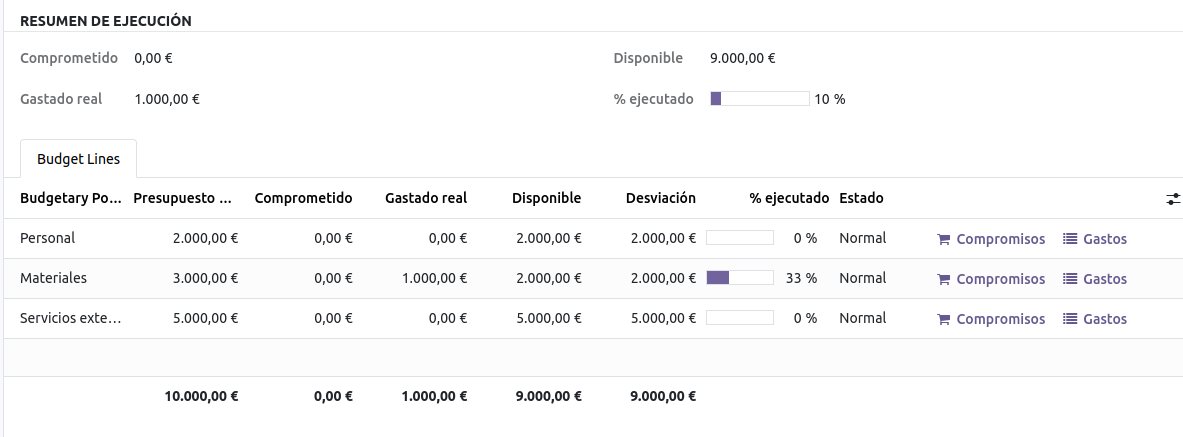Viewport: 1183px width, 437px height.
Task: Click Servicios exte… row progress bar
Action: (740, 318)
